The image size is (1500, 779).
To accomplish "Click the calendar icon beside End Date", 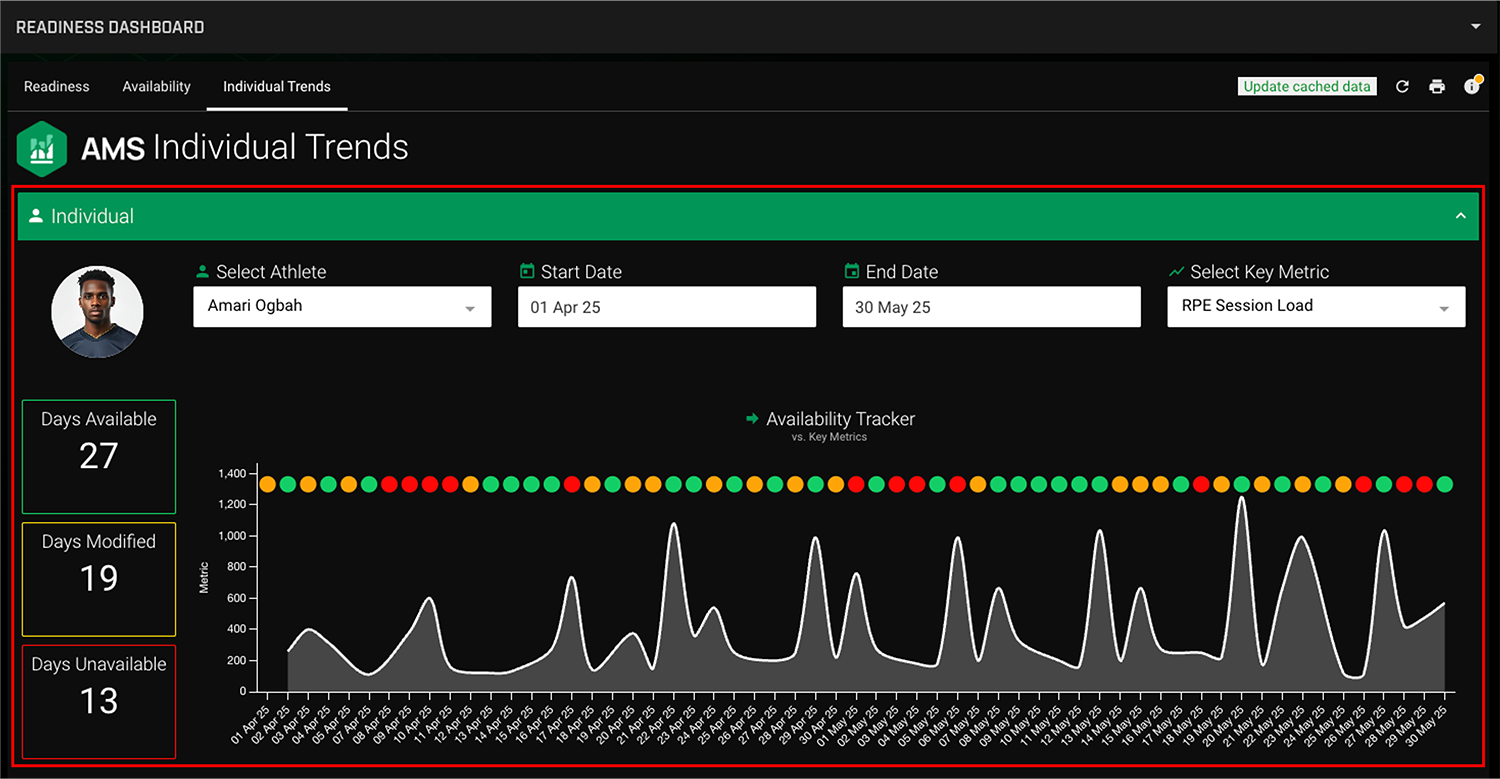I will point(851,270).
